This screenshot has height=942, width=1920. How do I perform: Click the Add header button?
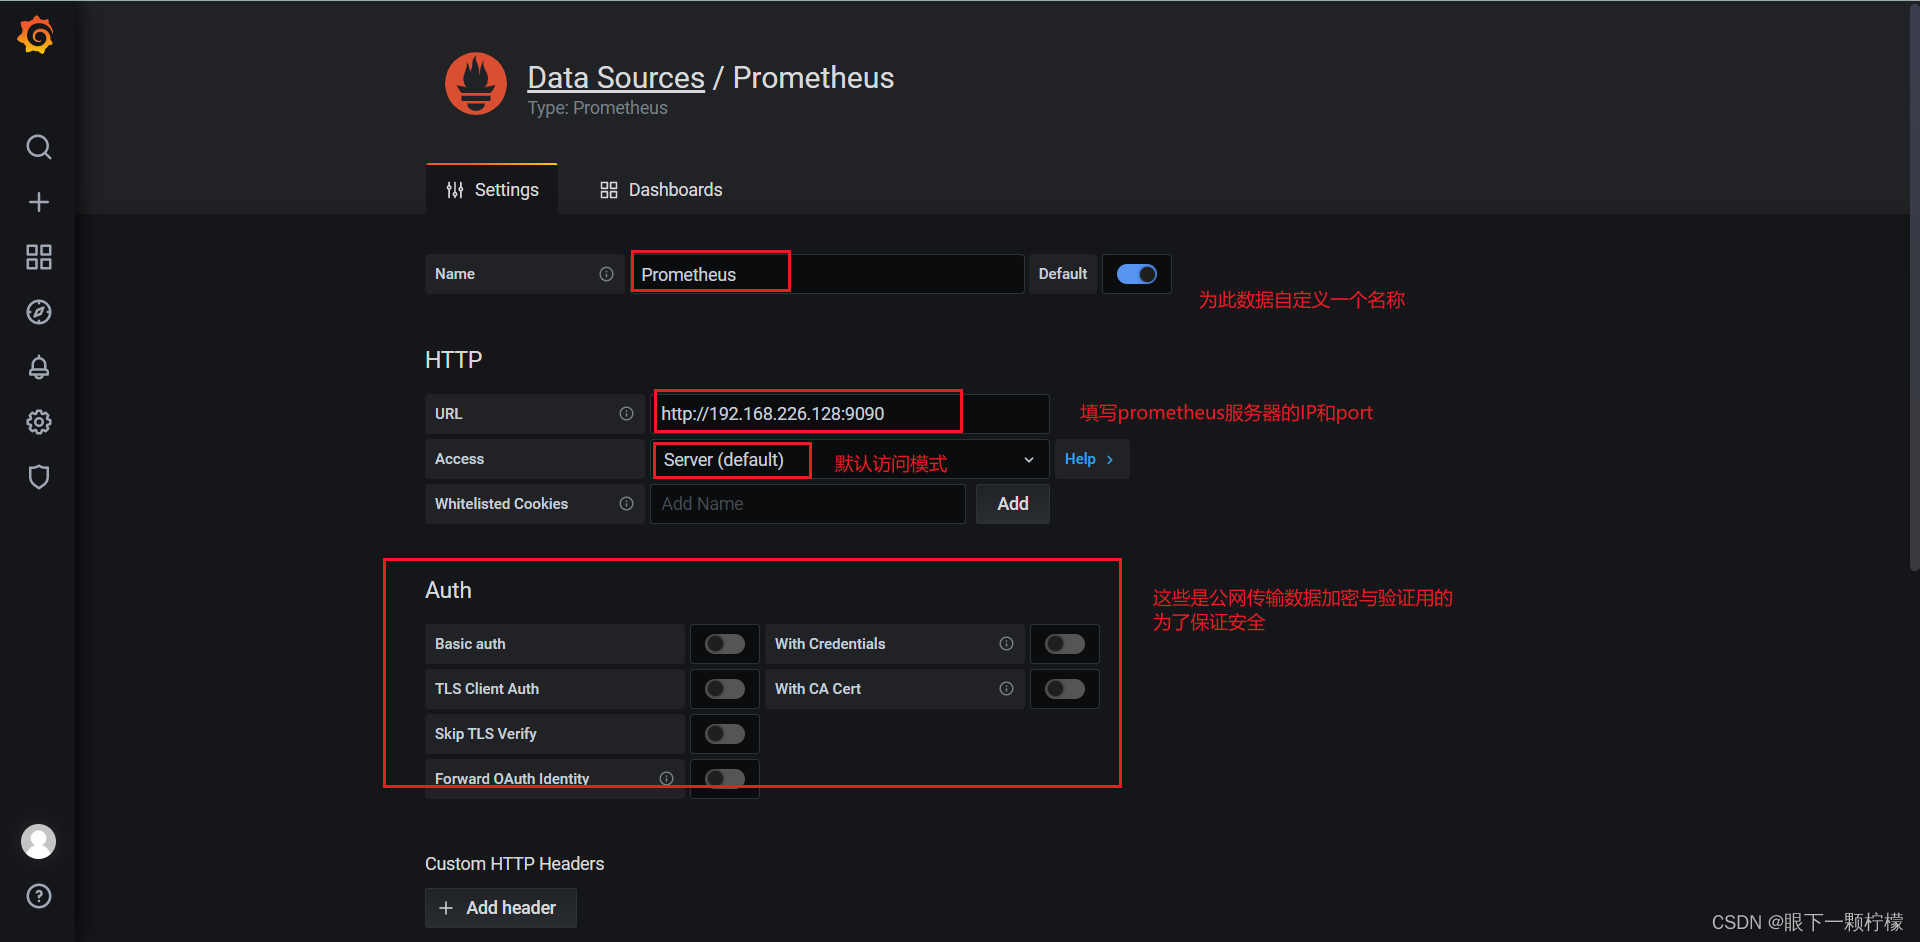pyautogui.click(x=500, y=908)
